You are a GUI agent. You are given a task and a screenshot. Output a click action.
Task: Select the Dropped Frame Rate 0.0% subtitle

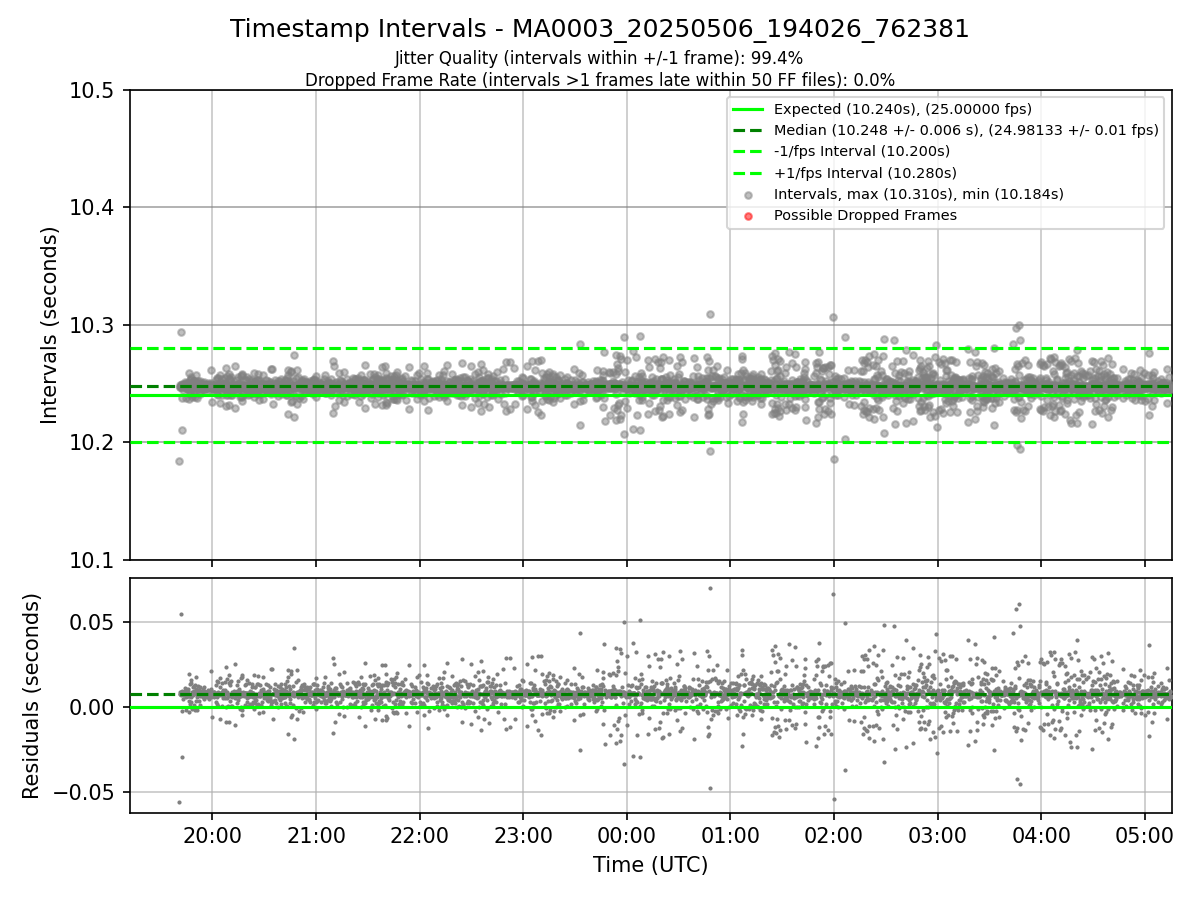pos(600,80)
